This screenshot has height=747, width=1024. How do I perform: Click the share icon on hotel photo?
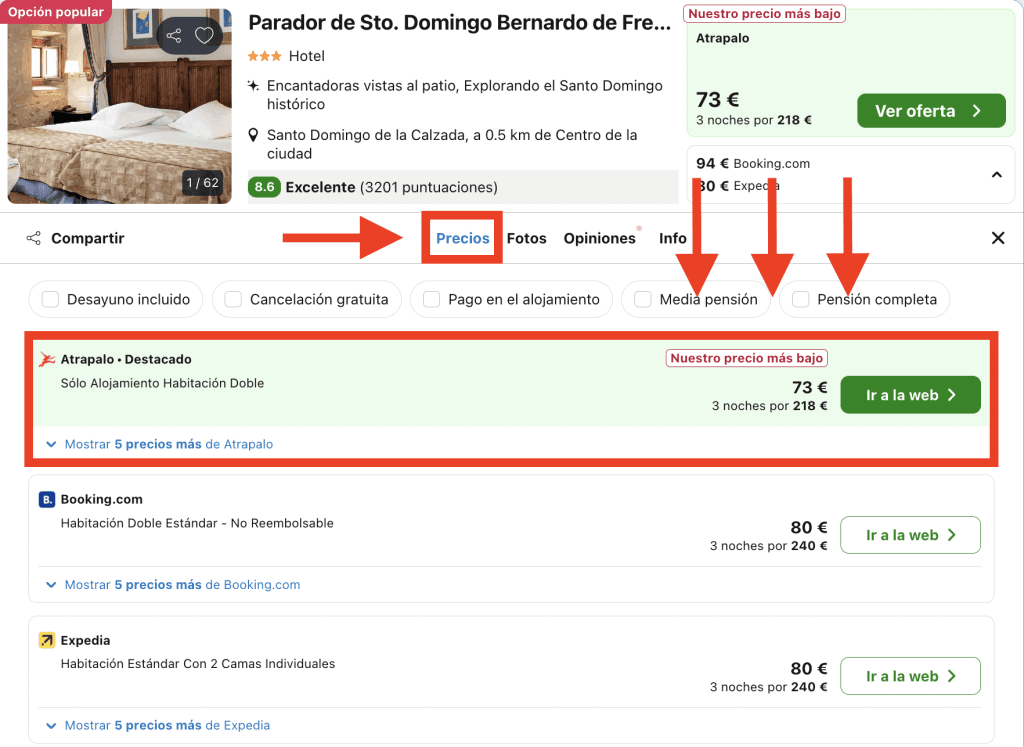[175, 37]
